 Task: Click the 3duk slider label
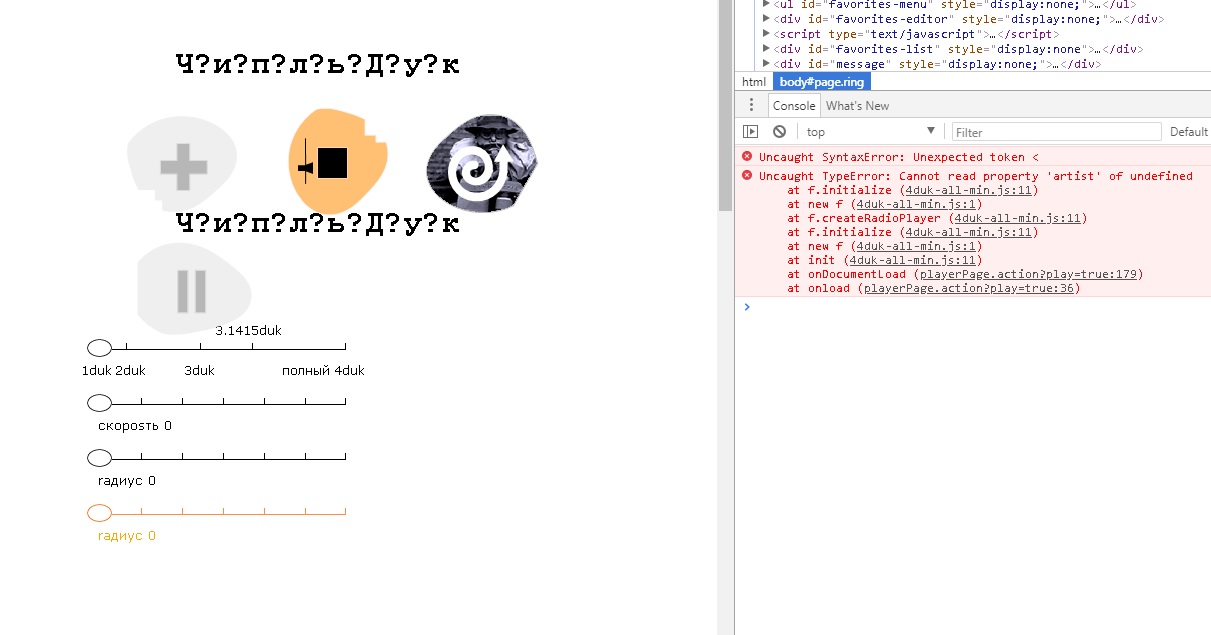coord(199,370)
